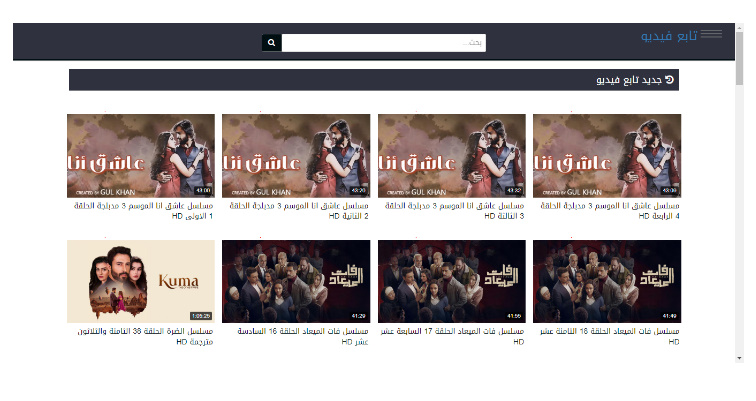Focus the search input field

click(383, 43)
